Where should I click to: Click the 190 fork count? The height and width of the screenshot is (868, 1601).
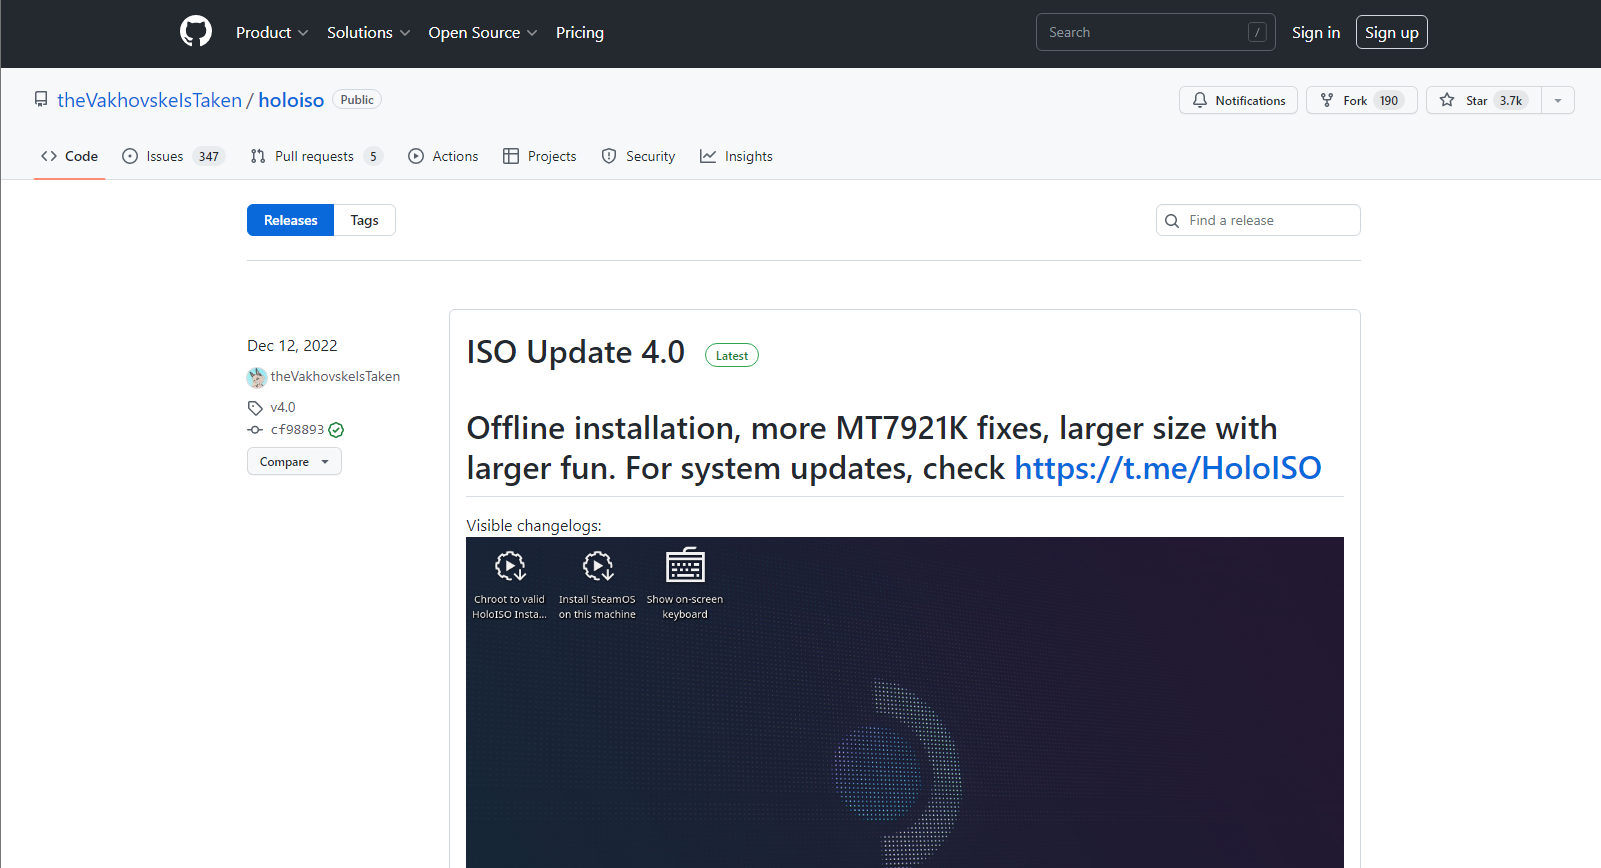coord(1389,100)
